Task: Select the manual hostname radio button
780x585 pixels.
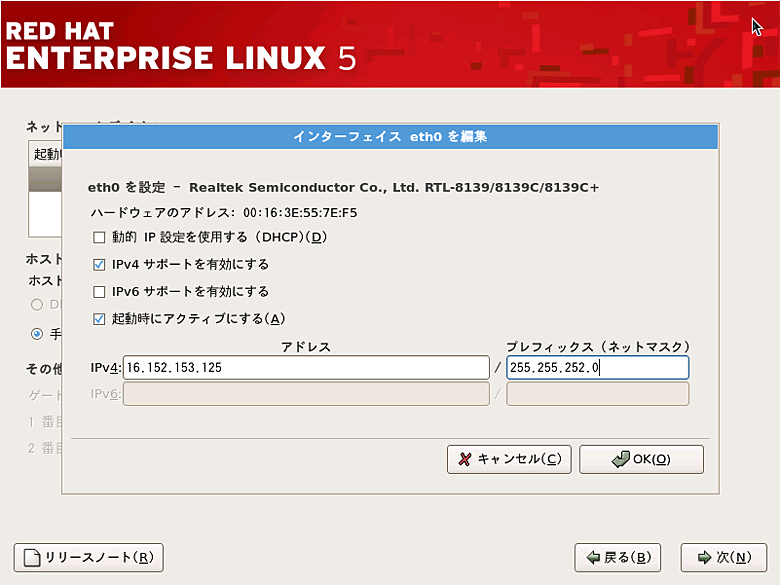Action: click(x=37, y=334)
